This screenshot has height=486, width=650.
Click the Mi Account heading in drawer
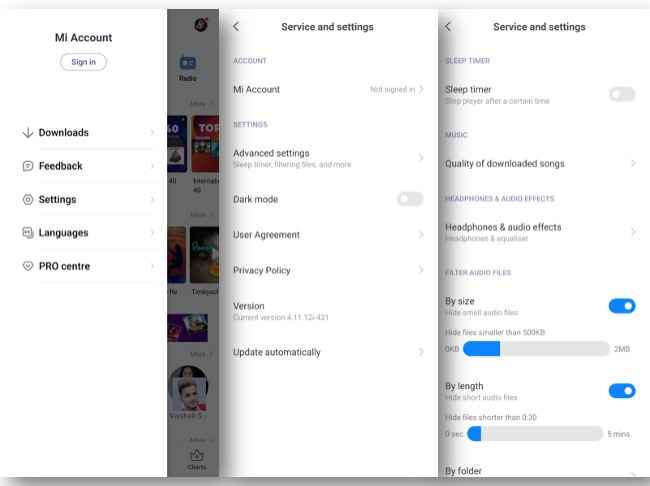(x=83, y=38)
